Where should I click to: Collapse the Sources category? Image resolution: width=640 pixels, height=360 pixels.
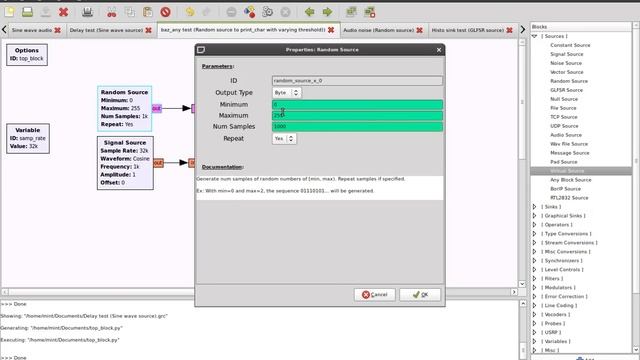point(535,36)
